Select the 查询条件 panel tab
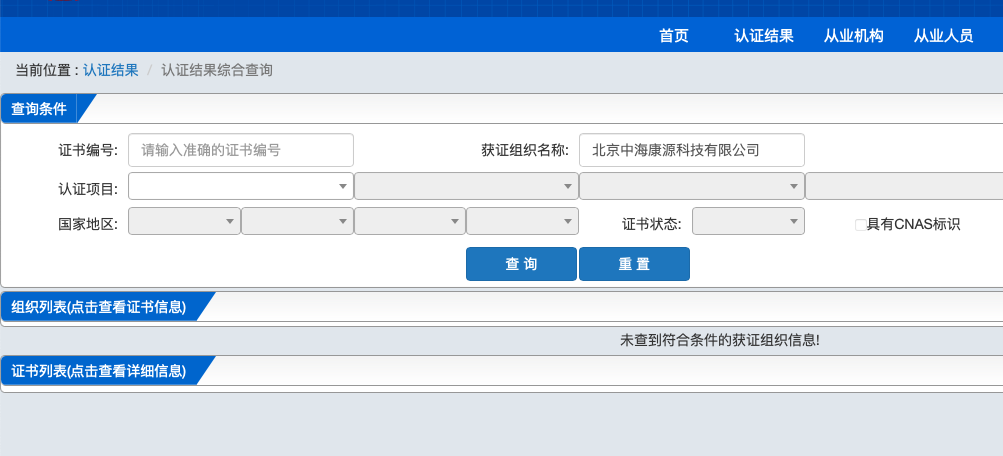1003x456 pixels. (39, 109)
